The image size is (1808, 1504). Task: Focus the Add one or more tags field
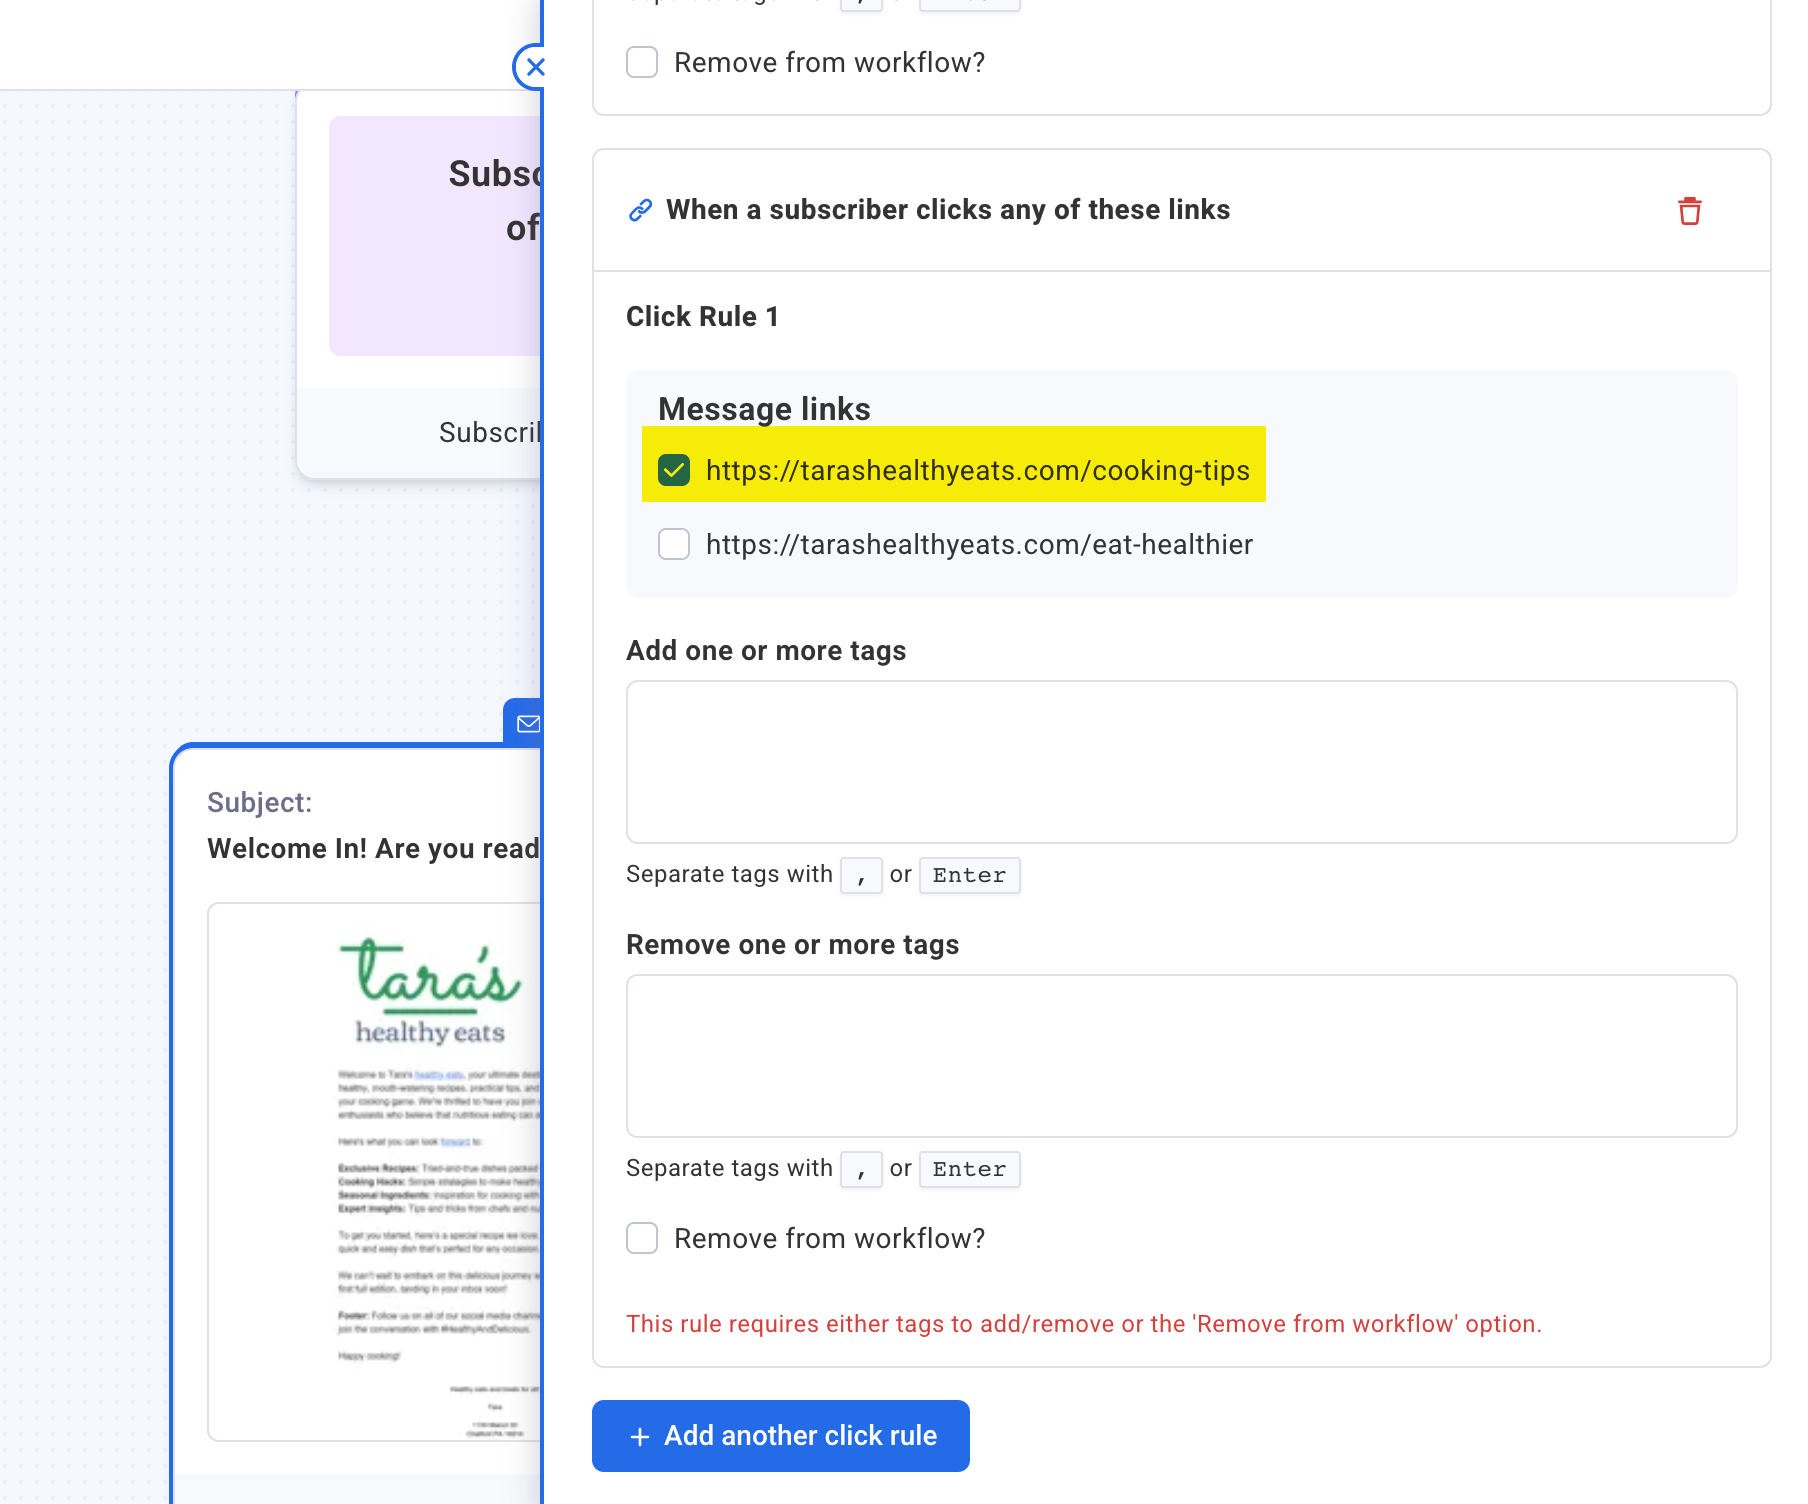(1181, 762)
